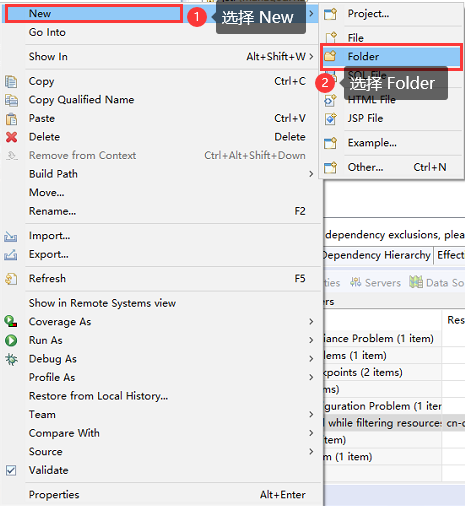
Task: Click the Debug As bug icon
Action: (x=11, y=359)
